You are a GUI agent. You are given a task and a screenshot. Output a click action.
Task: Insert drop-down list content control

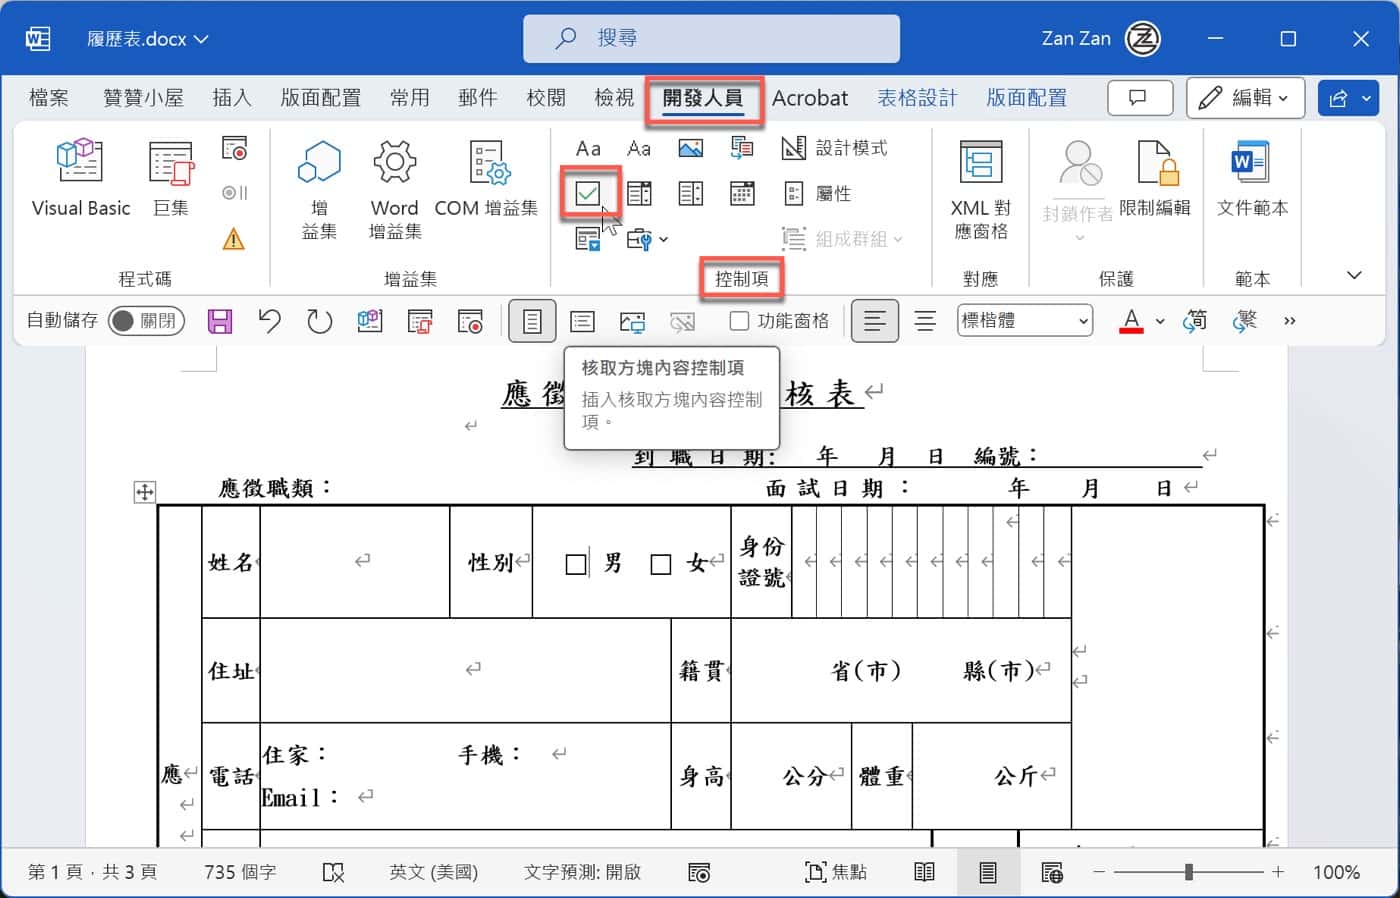pyautogui.click(x=690, y=193)
